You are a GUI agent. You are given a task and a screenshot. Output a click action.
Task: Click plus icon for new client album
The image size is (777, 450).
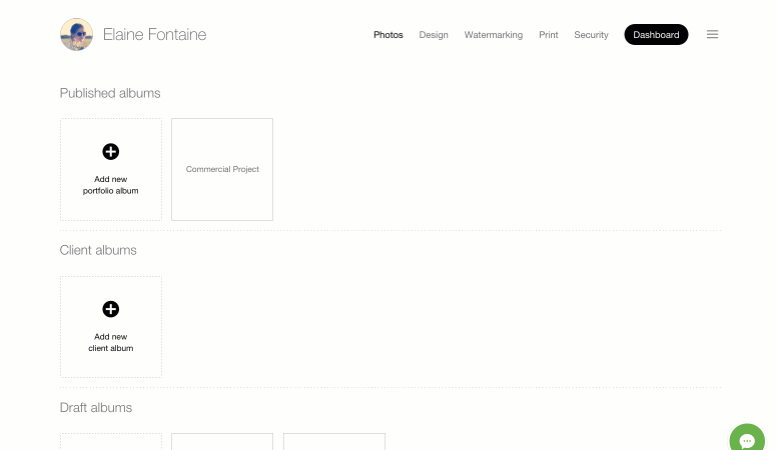[111, 309]
